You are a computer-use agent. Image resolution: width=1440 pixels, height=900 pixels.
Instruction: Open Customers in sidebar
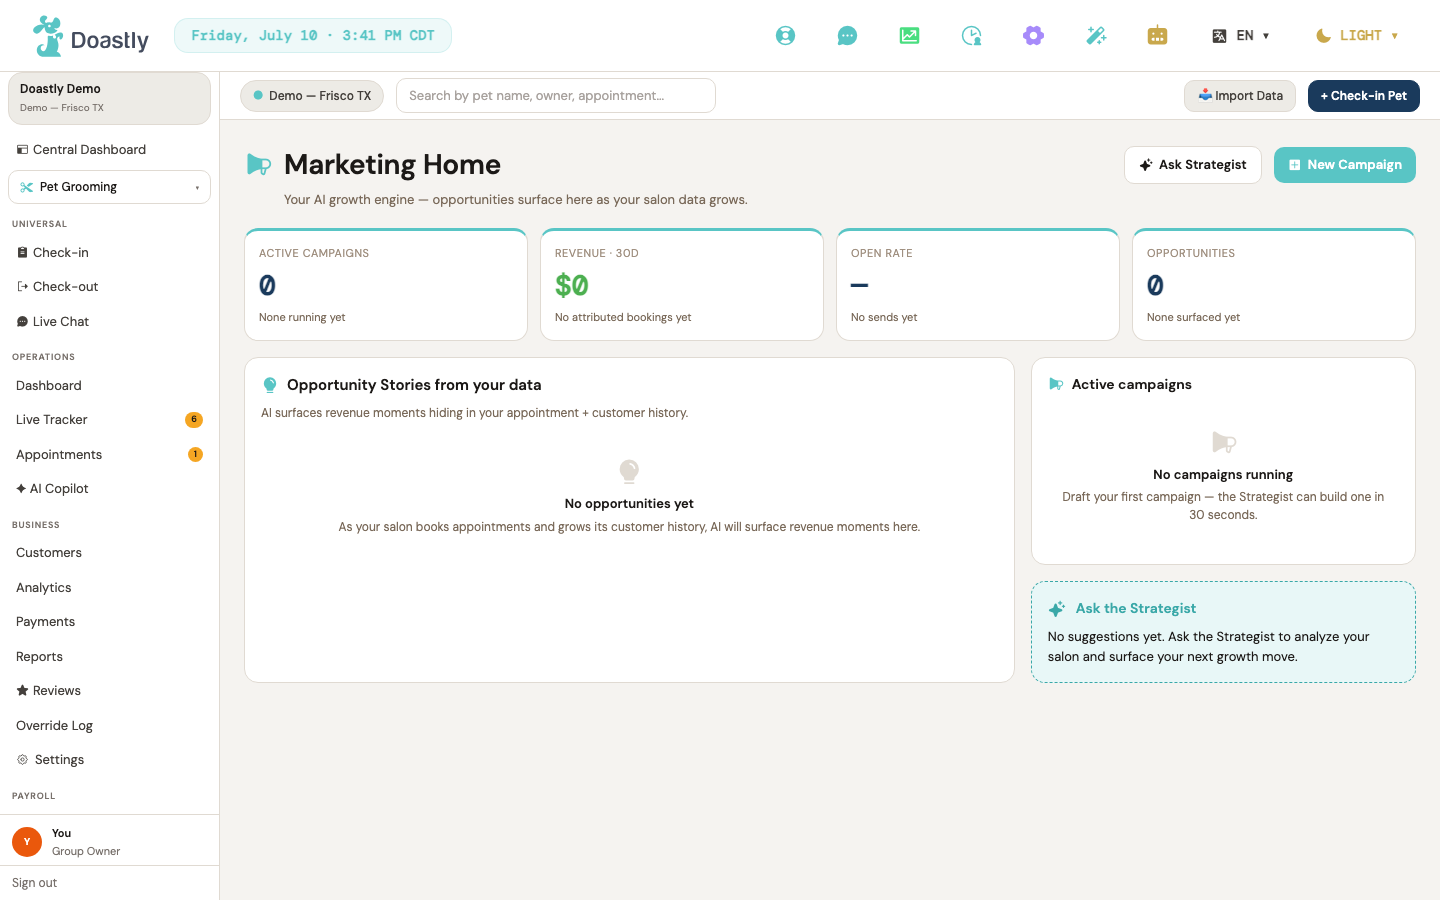pos(109,553)
